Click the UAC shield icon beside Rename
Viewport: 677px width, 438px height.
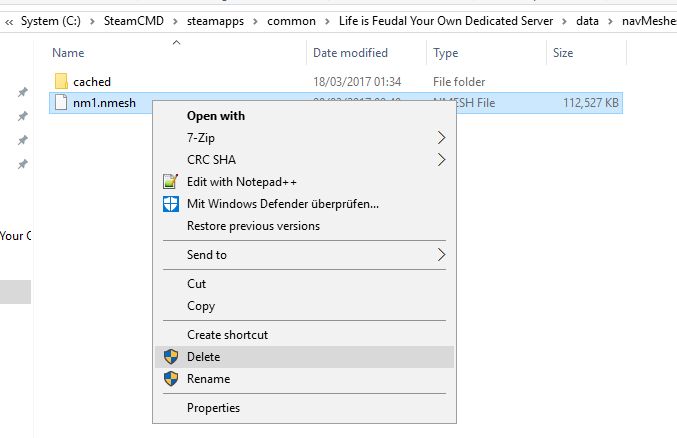171,379
